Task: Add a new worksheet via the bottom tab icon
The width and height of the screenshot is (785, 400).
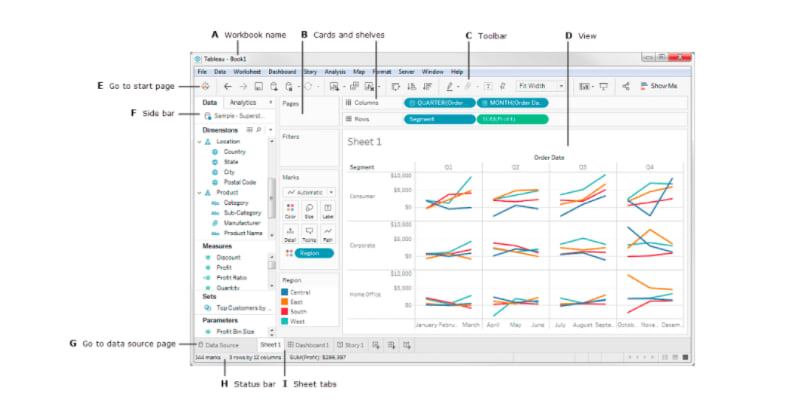Action: [375, 345]
